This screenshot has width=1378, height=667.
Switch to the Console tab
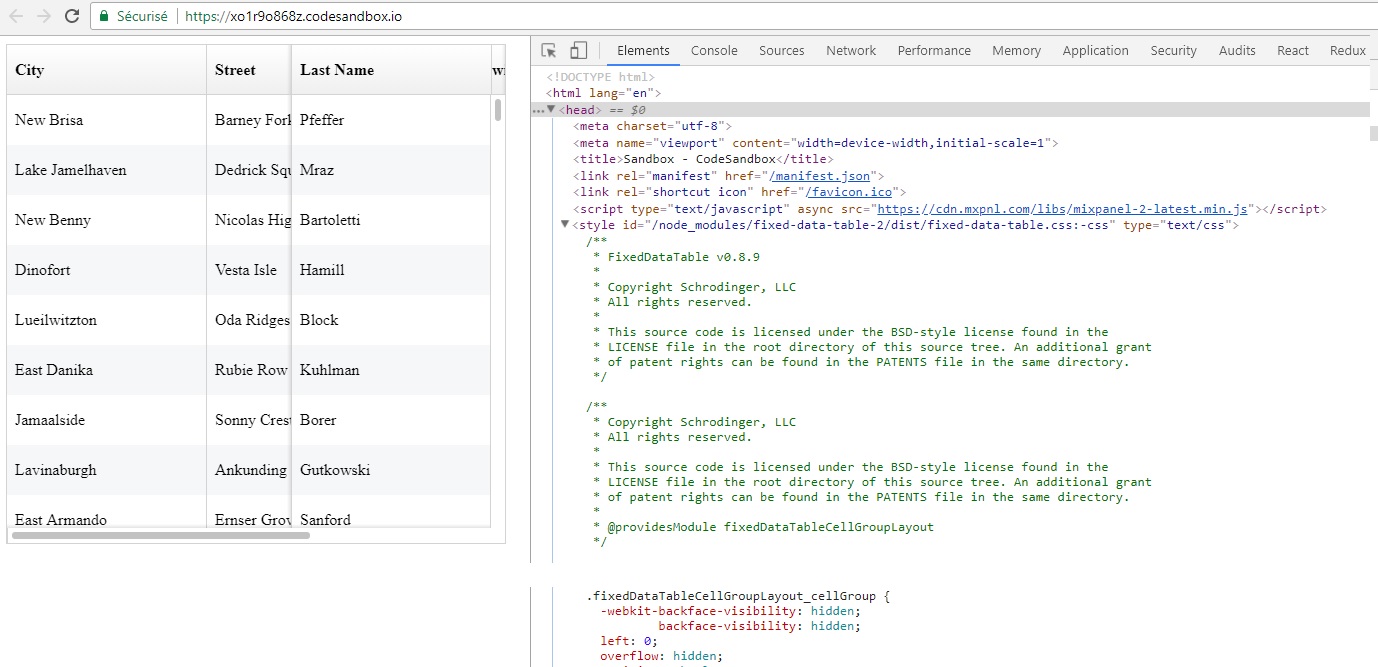click(x=713, y=50)
